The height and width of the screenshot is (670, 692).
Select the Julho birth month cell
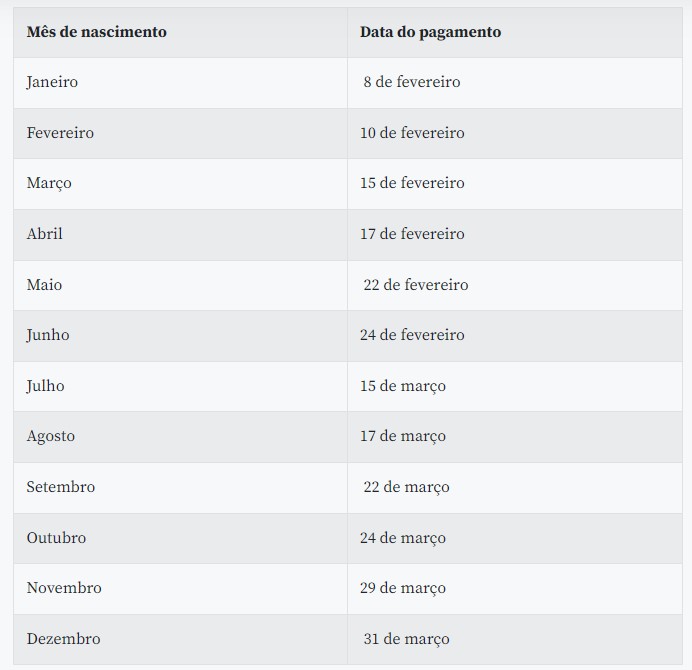45,386
